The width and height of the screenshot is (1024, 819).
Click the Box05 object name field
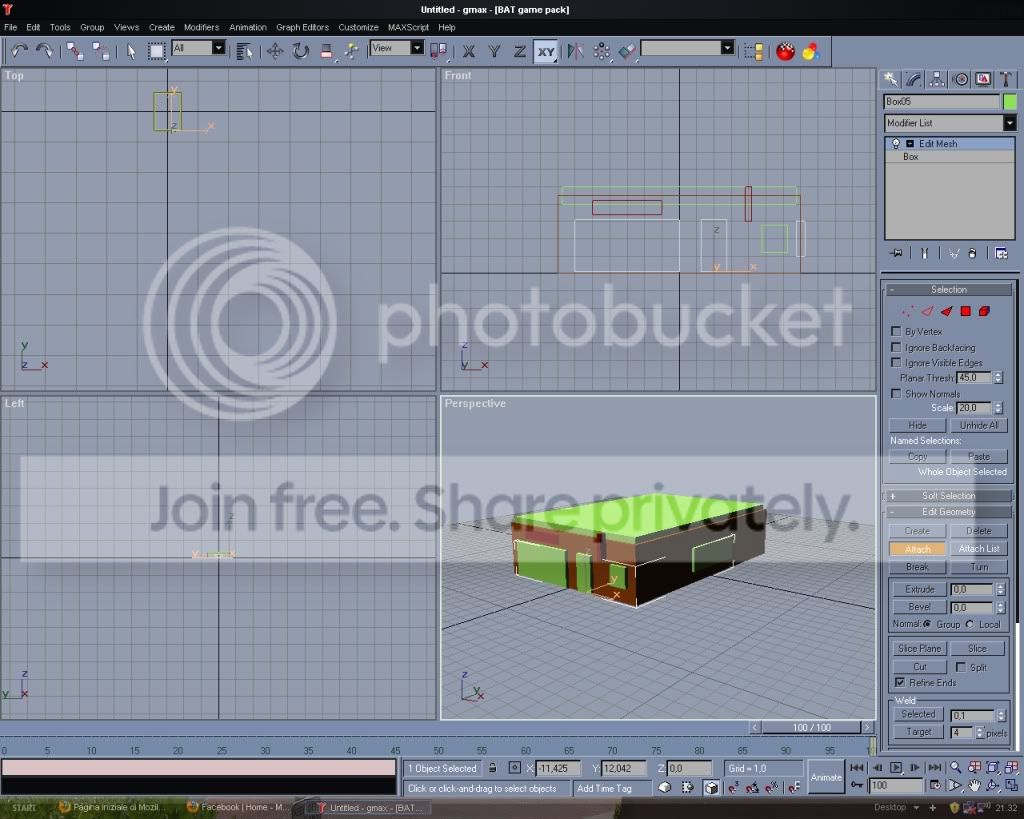(x=941, y=101)
